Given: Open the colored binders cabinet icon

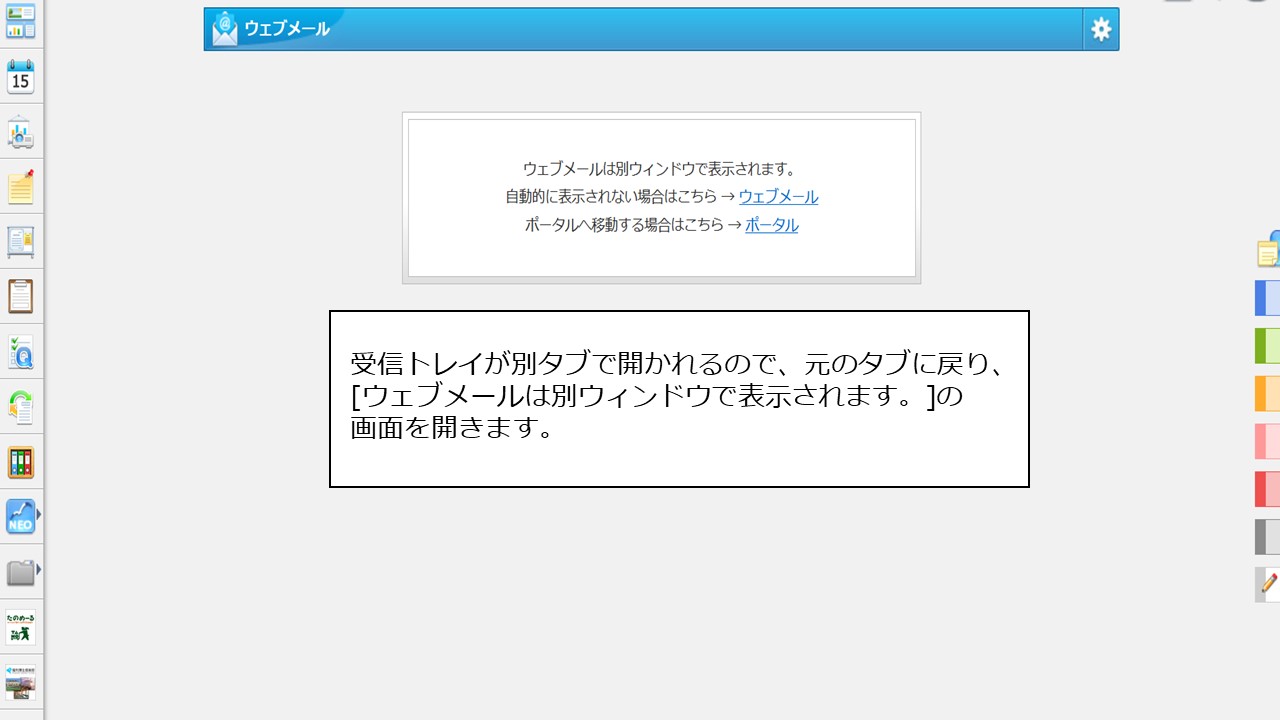Looking at the screenshot, I should point(21,462).
